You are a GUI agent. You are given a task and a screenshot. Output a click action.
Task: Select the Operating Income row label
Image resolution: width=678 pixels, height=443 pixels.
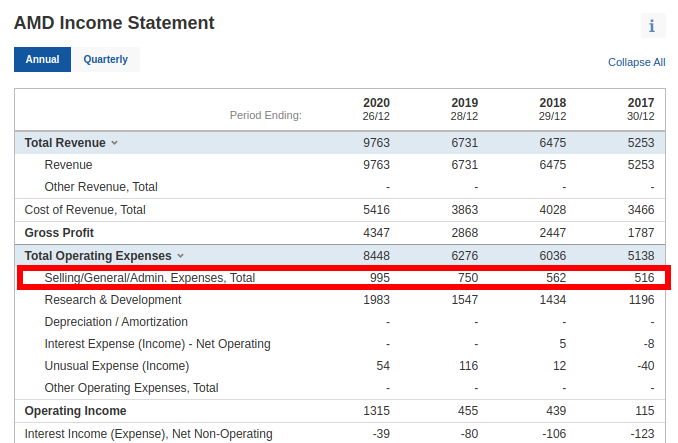75,411
